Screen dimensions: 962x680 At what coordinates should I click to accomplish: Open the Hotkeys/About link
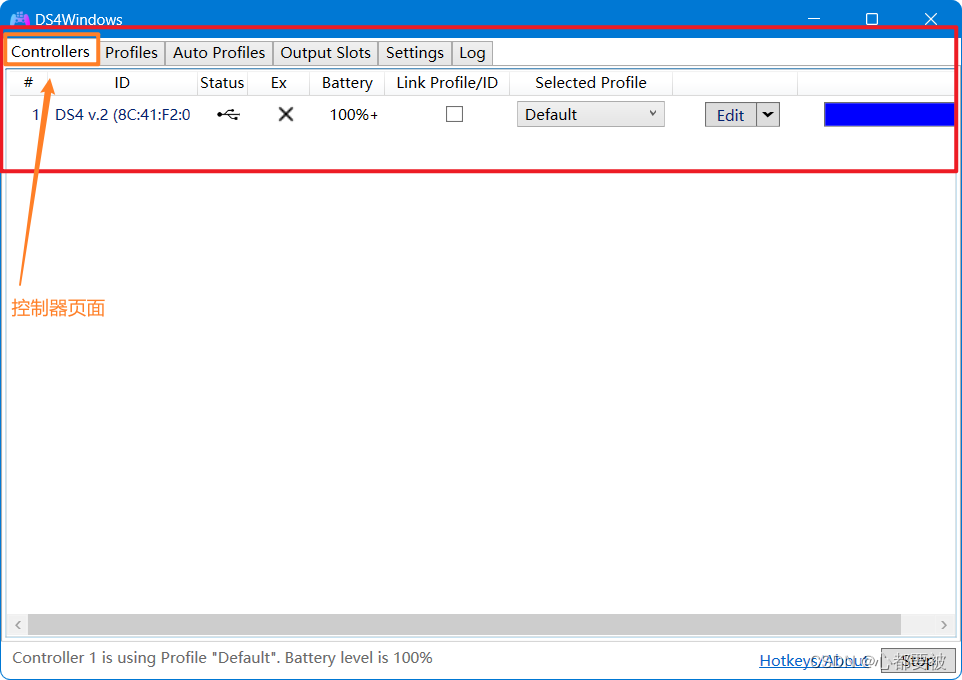coord(814,660)
